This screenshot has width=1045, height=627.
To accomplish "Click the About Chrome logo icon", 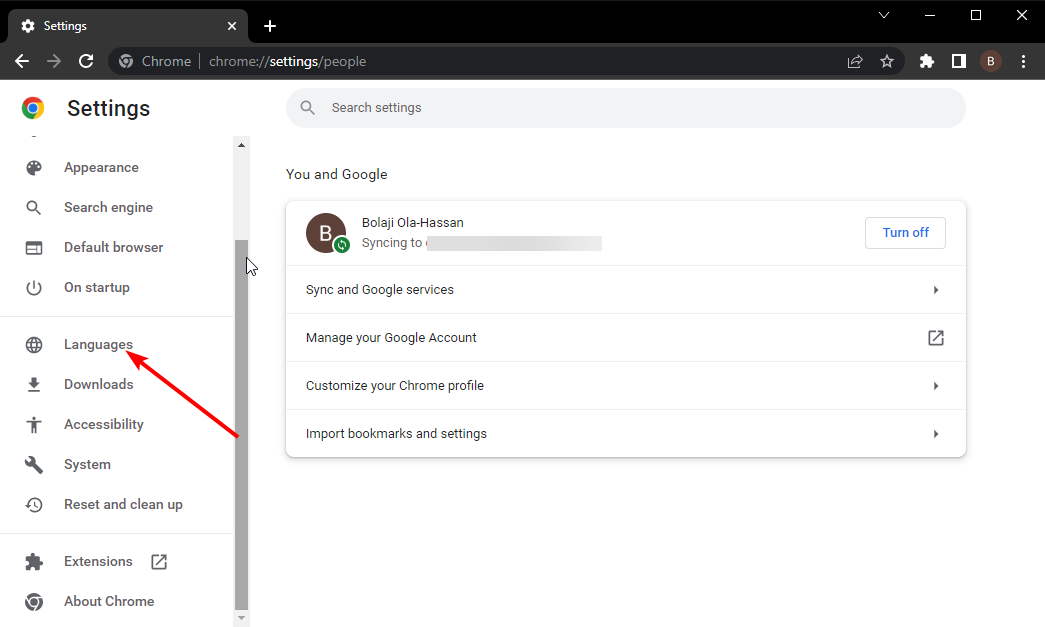I will pyautogui.click(x=34, y=602).
